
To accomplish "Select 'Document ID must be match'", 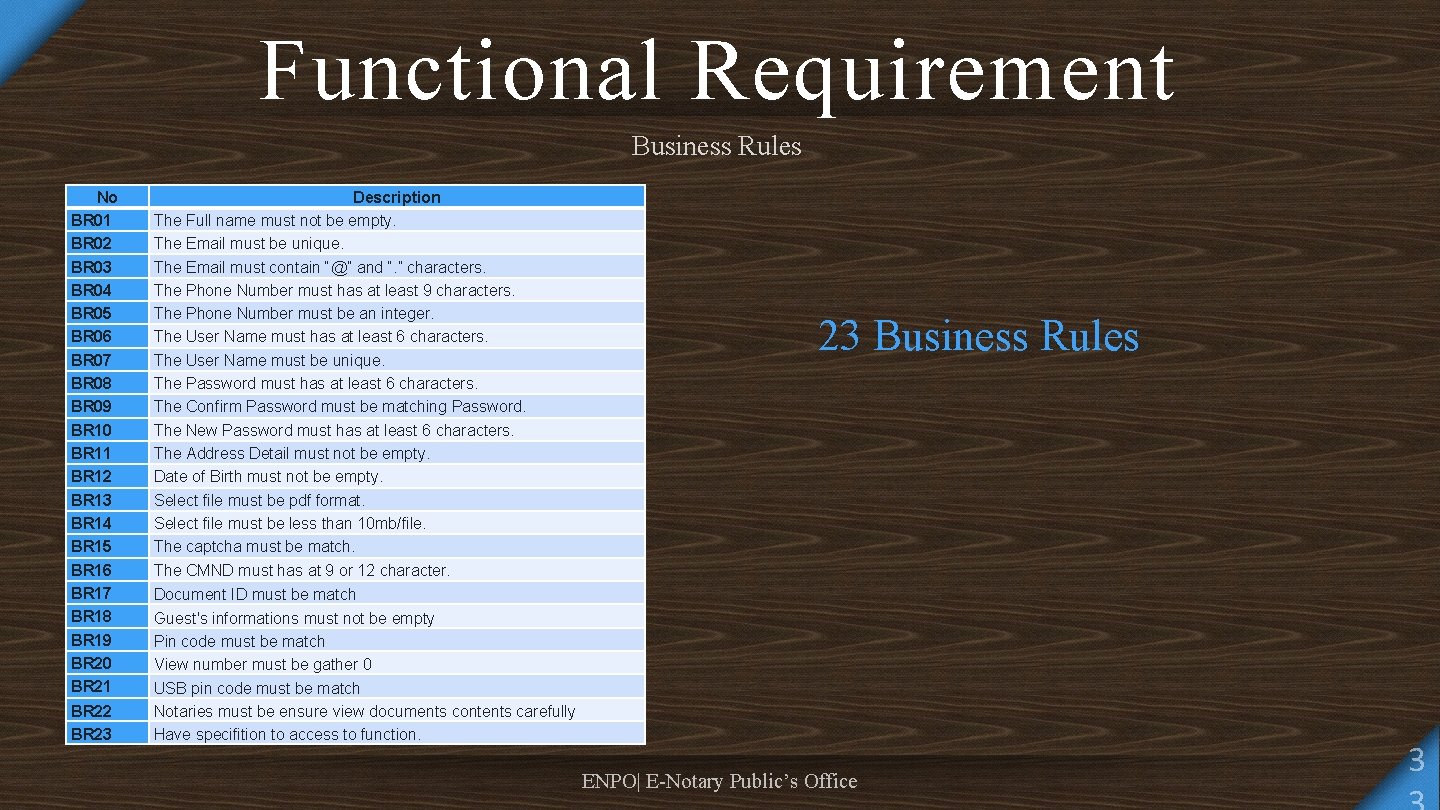I will coord(397,593).
